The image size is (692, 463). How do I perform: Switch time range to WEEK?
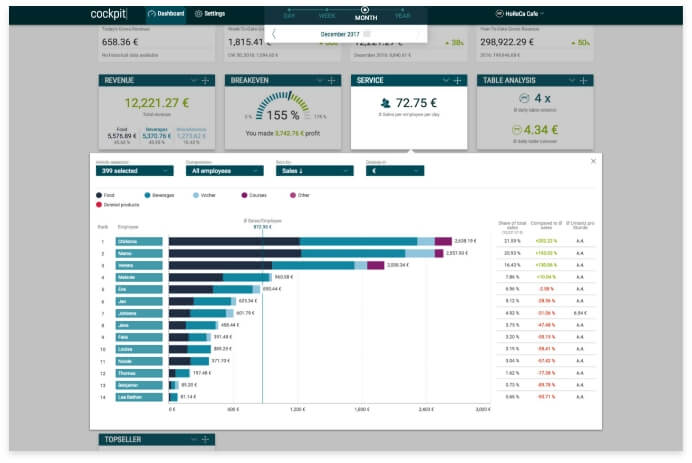(x=327, y=18)
